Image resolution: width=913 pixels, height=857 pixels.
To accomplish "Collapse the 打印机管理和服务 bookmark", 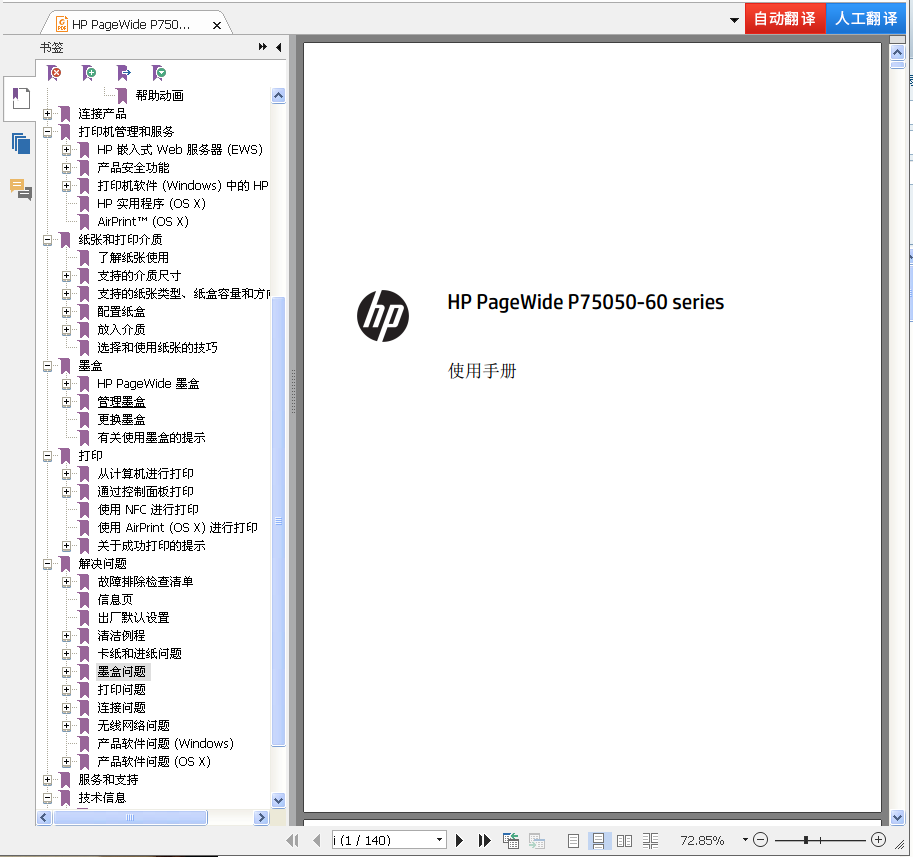I will [x=48, y=132].
